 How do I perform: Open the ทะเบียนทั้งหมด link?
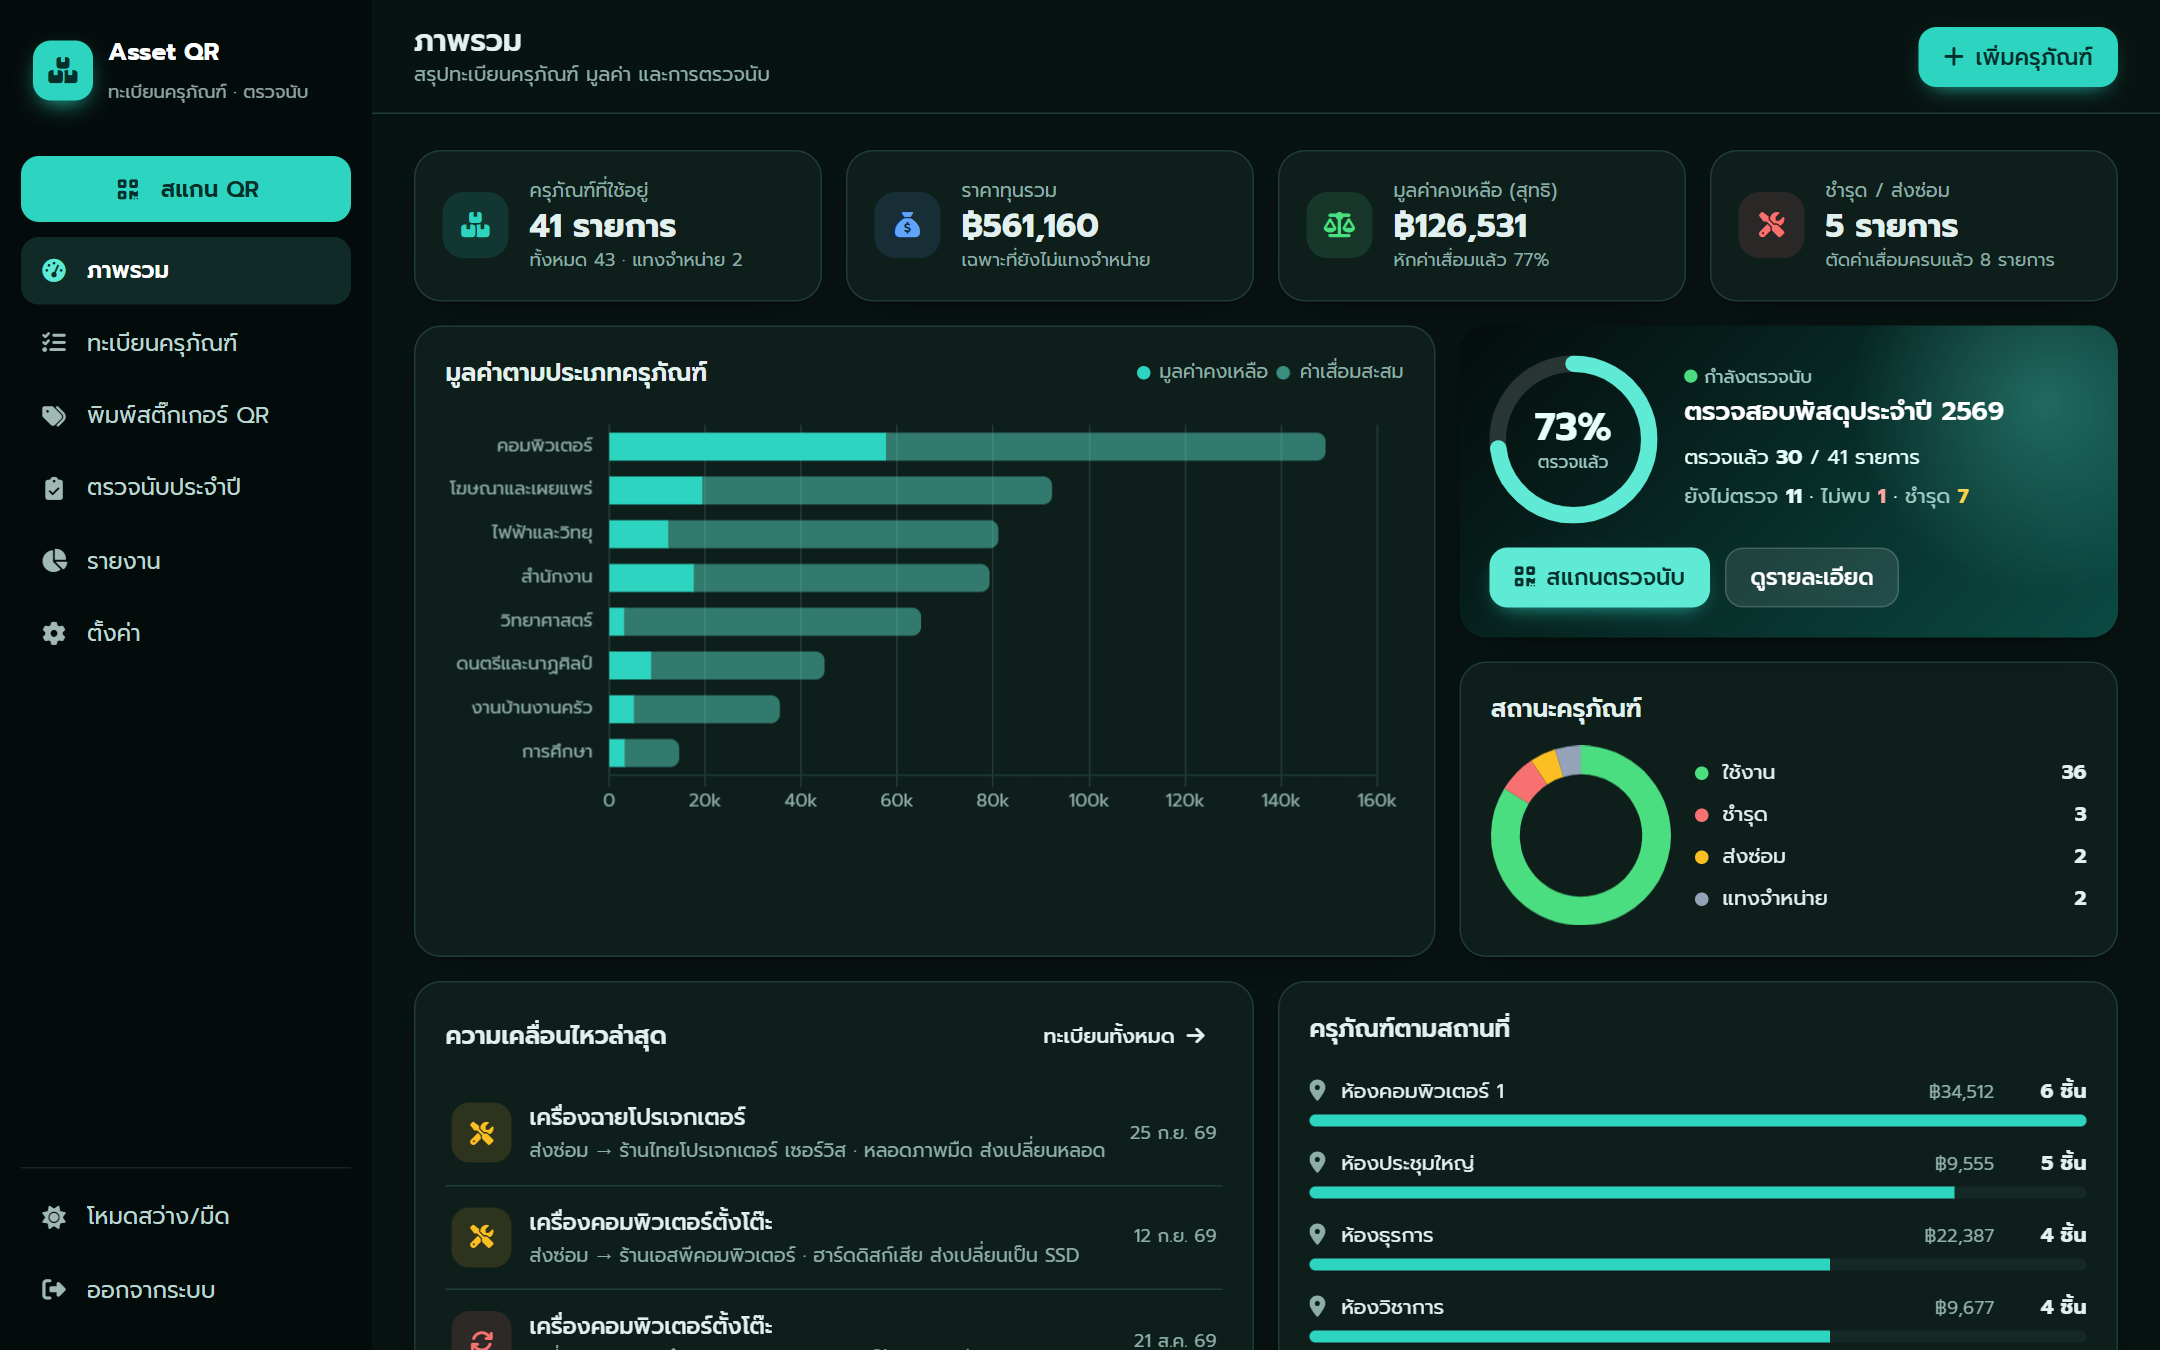coord(1124,1036)
